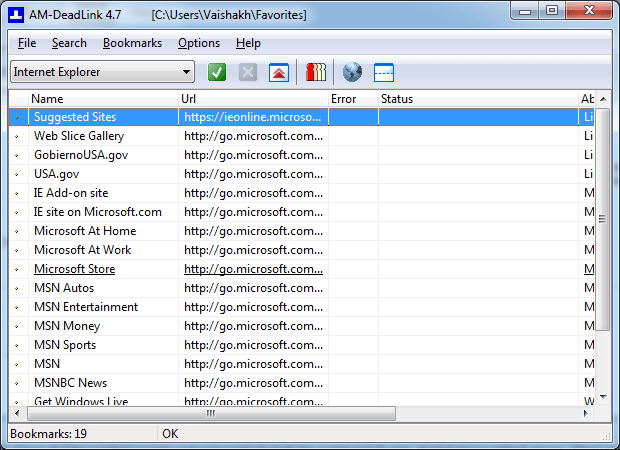Click the globe internal browser icon
This screenshot has width=620, height=450.
352,72
